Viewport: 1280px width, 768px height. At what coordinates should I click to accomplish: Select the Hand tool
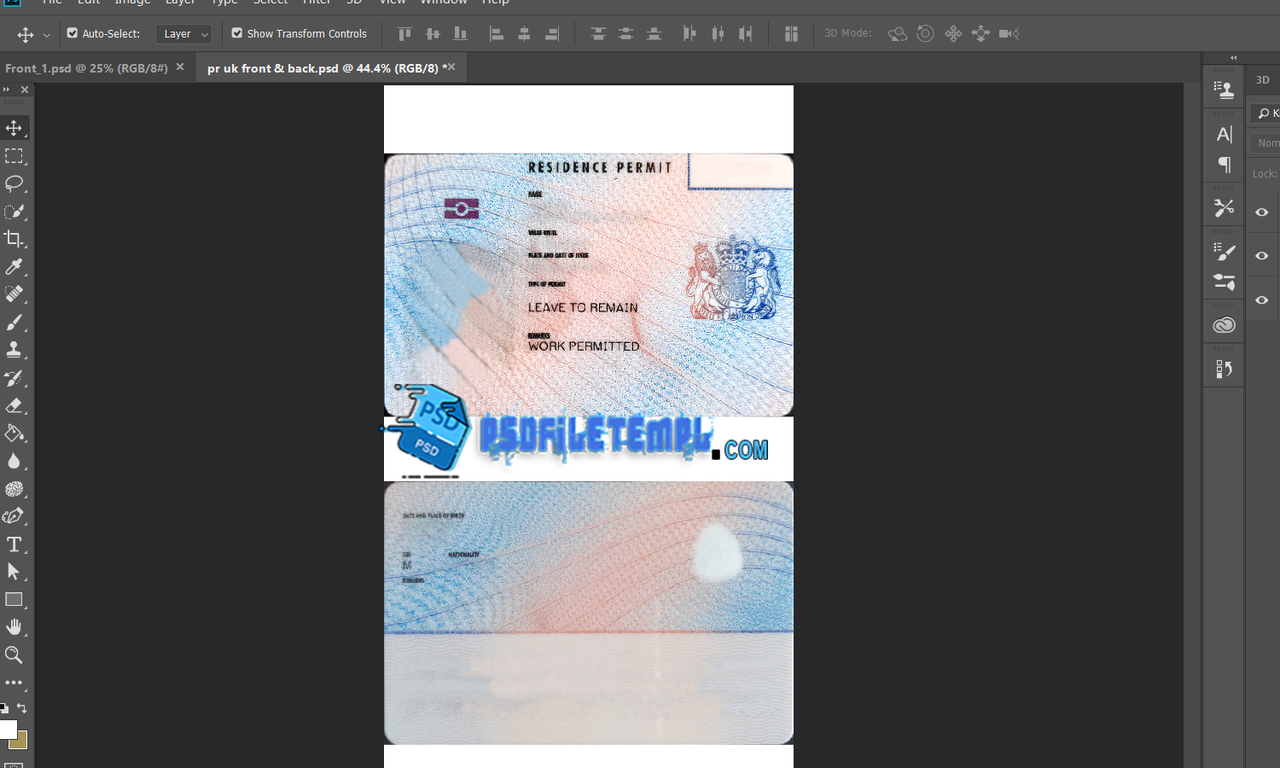(x=14, y=627)
